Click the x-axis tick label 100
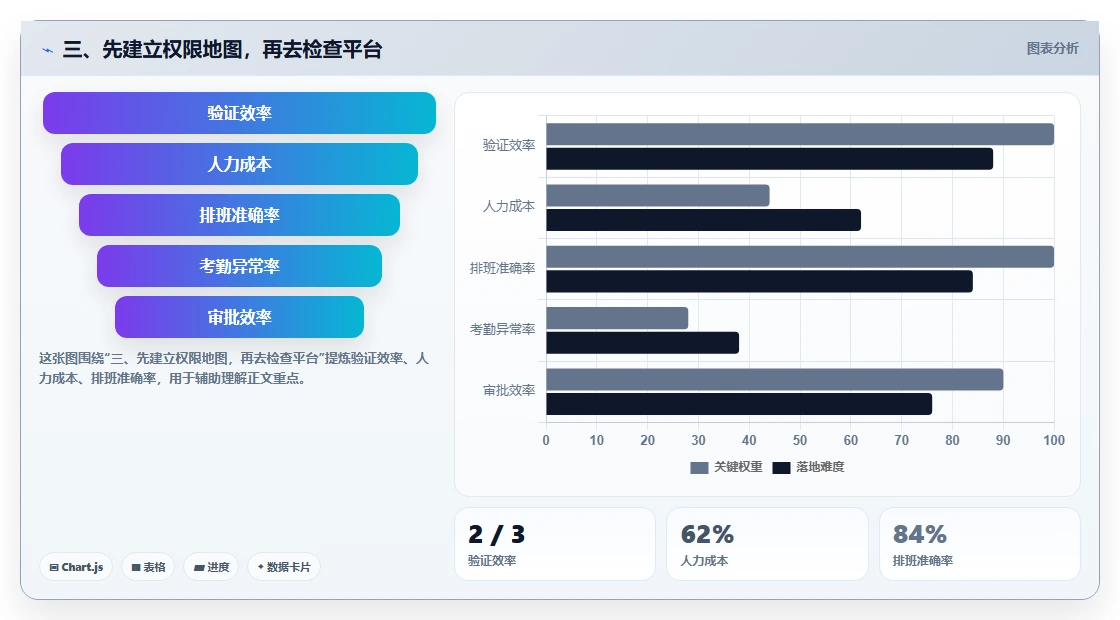 1054,441
